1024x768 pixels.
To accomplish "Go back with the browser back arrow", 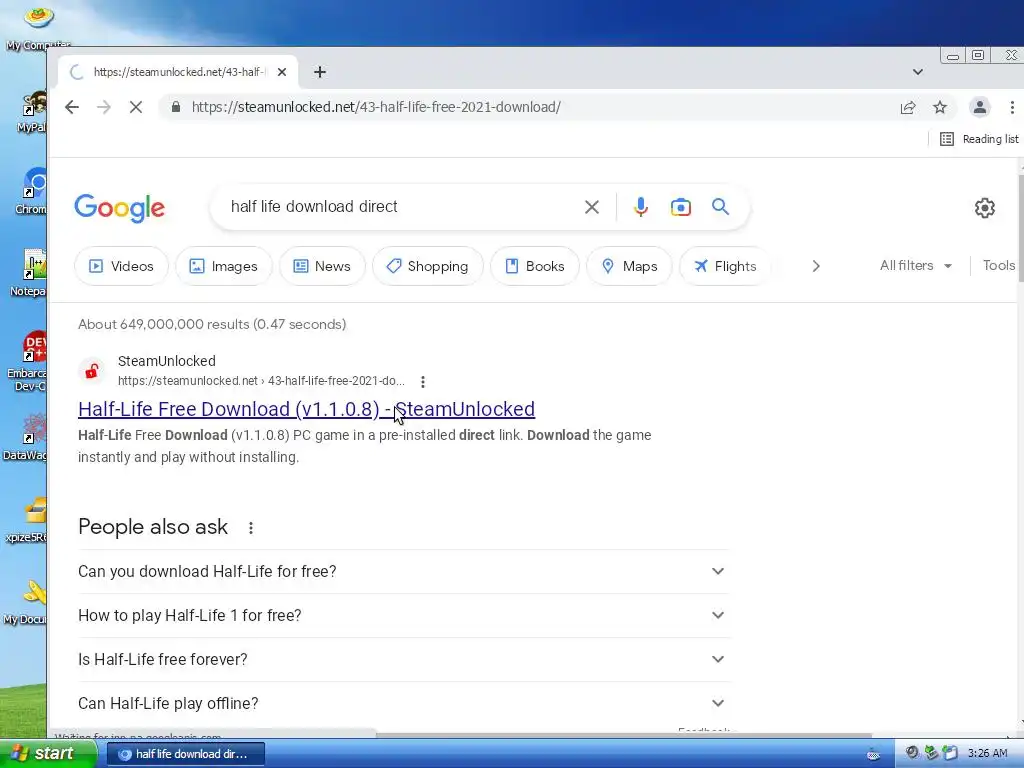I will (72, 107).
